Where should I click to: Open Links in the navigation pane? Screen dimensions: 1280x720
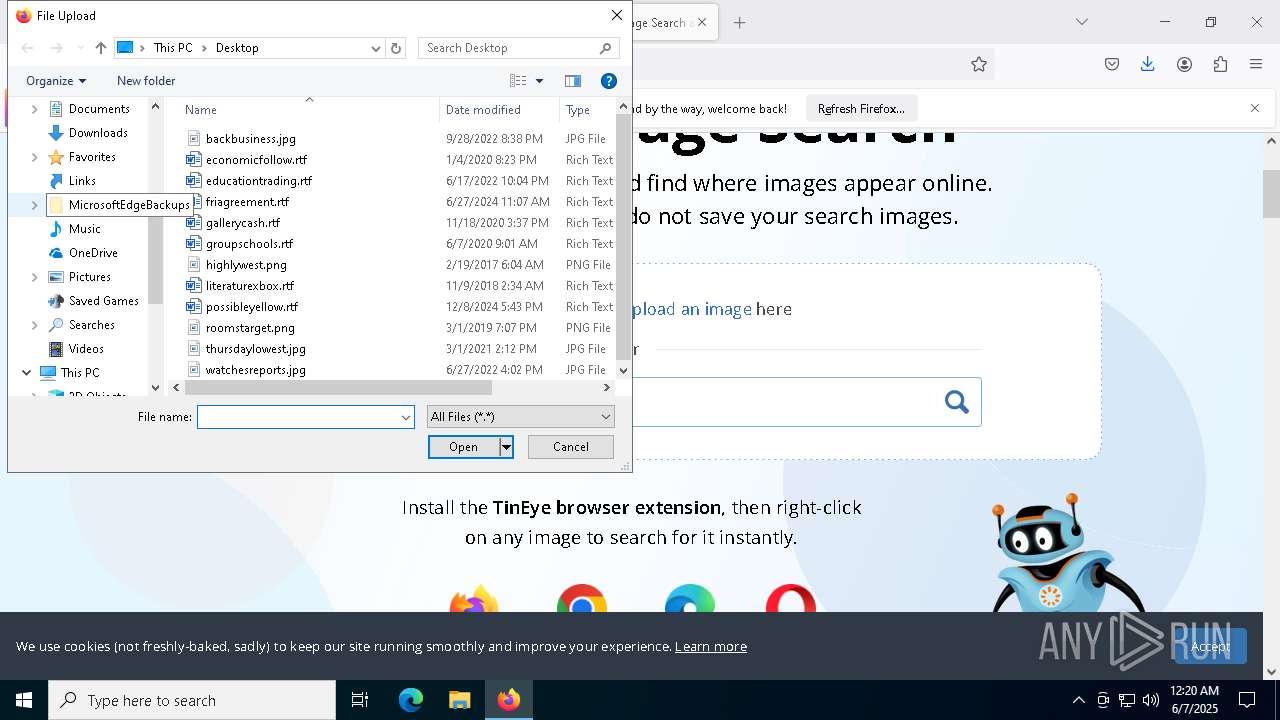click(x=82, y=181)
